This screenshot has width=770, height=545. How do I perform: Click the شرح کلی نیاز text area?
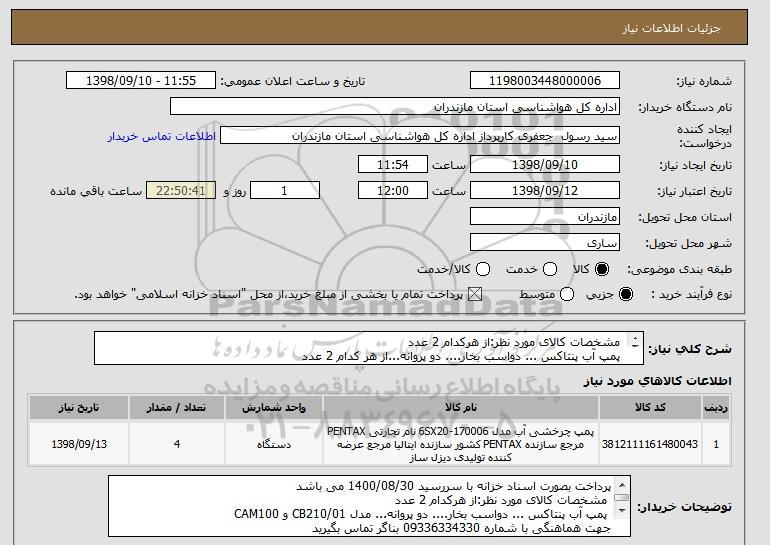coord(369,348)
